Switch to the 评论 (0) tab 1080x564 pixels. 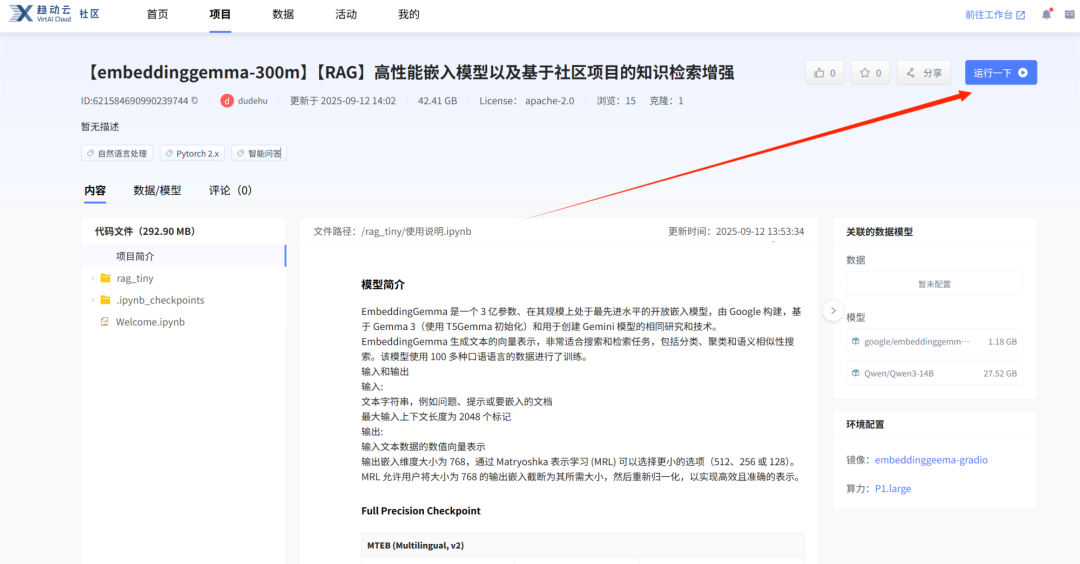[230, 190]
